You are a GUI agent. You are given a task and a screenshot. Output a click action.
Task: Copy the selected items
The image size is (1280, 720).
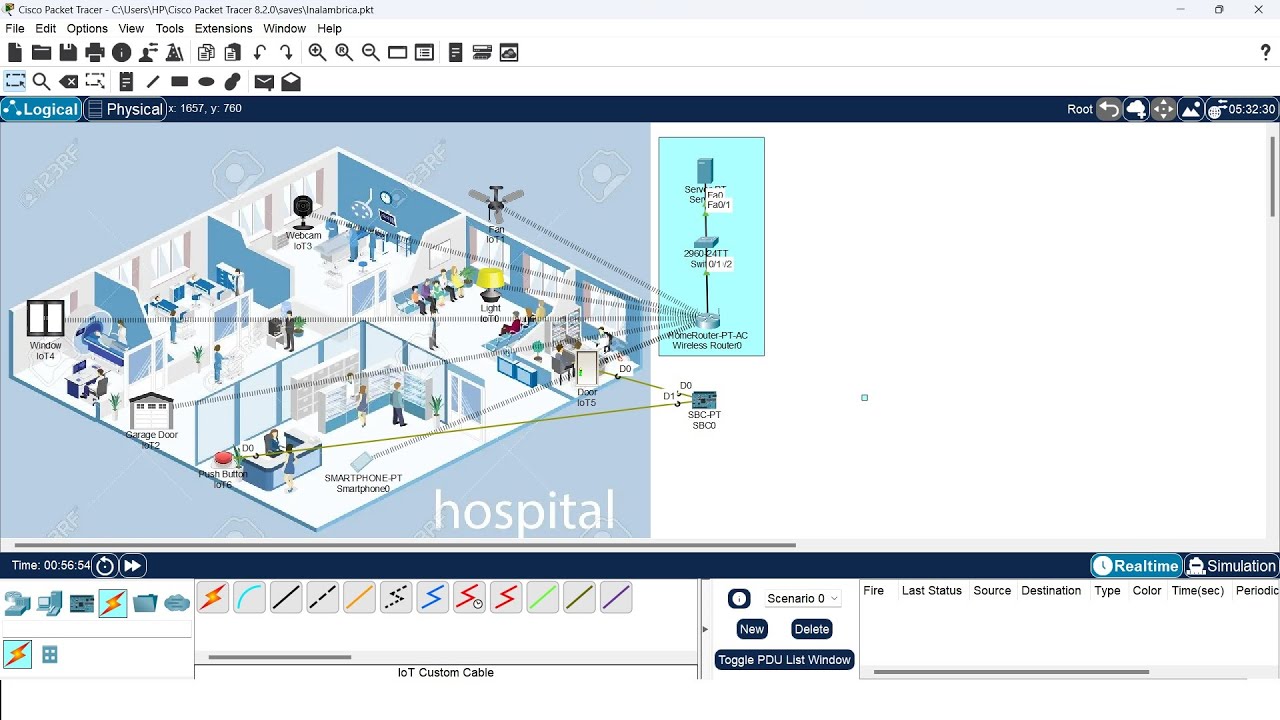pyautogui.click(x=206, y=53)
